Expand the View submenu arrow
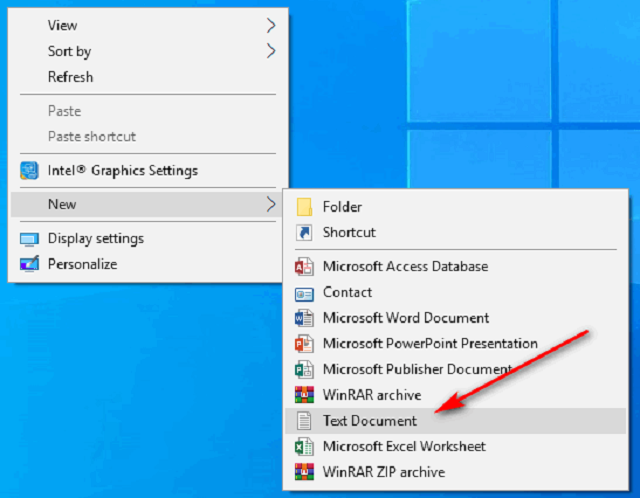 point(271,25)
